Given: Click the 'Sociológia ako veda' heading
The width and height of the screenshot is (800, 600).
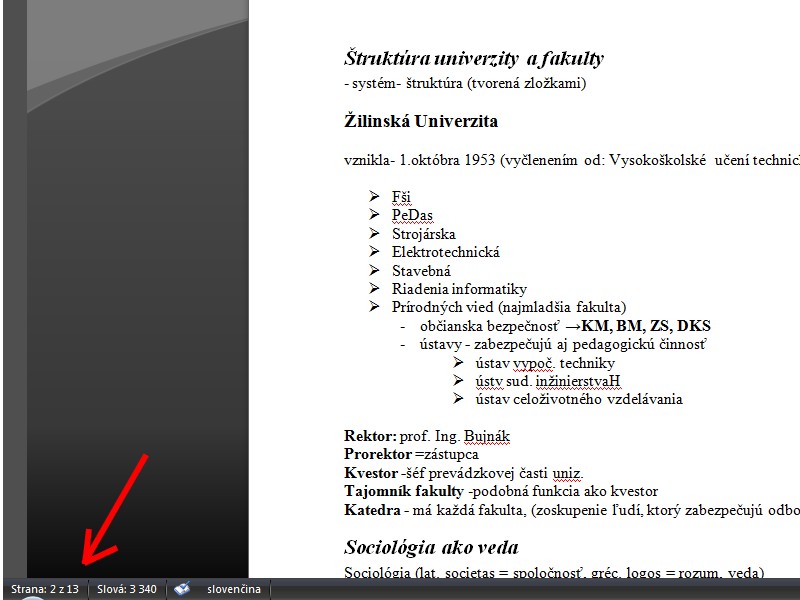Looking at the screenshot, I should pos(431,547).
